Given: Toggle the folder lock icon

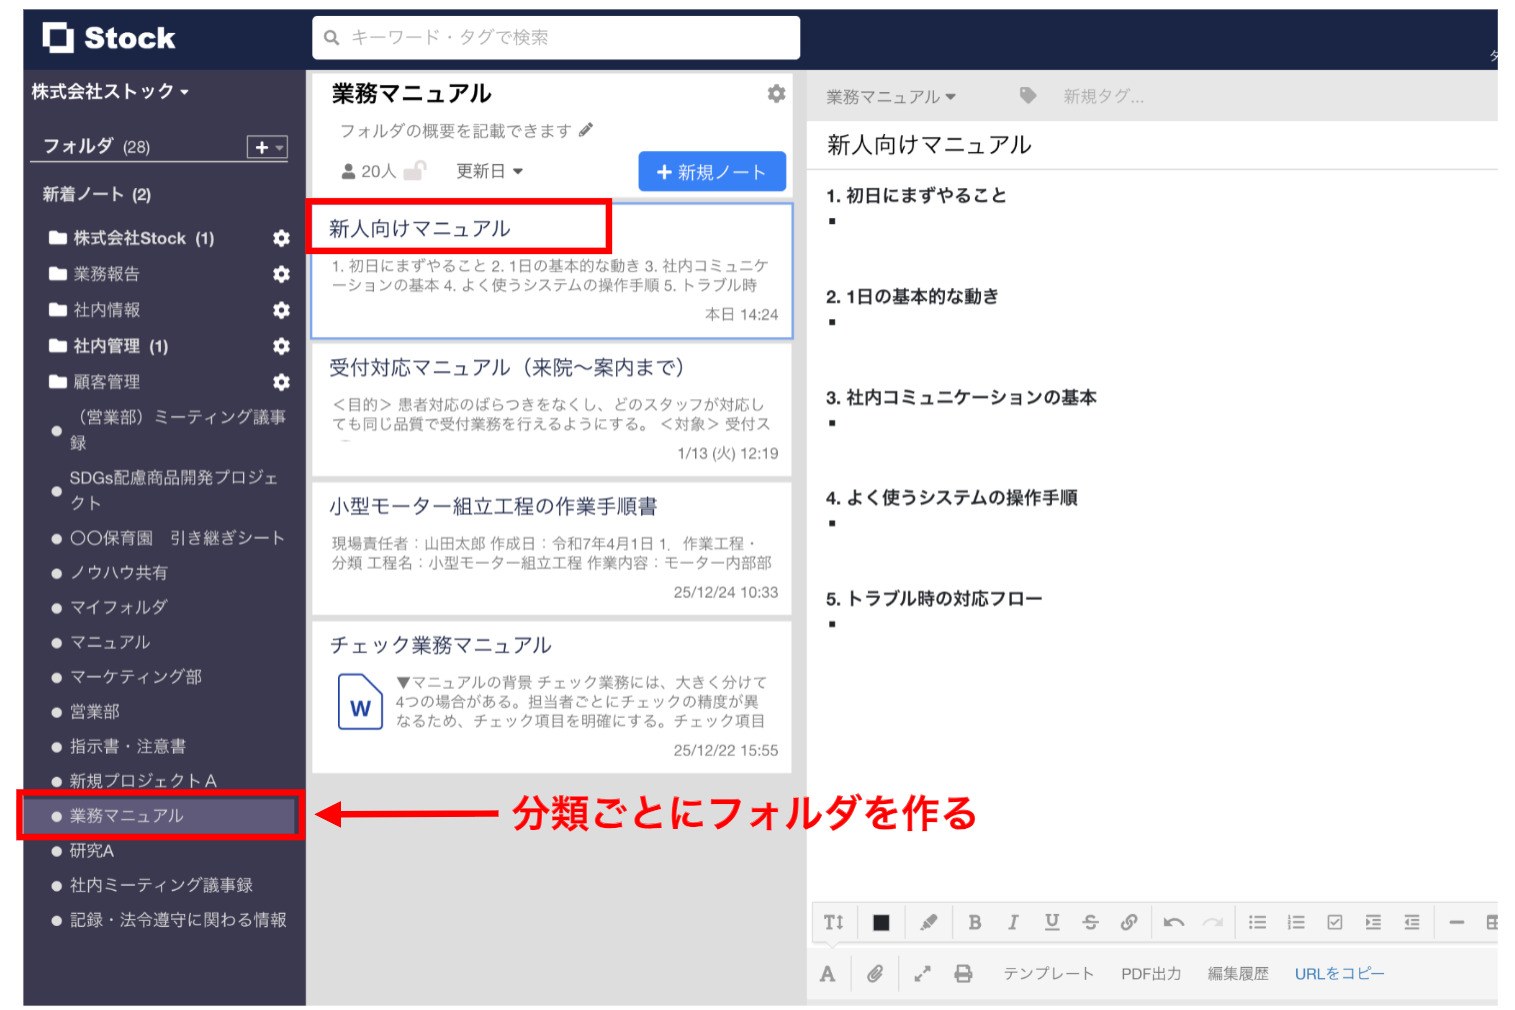Looking at the screenshot, I should pyautogui.click(x=414, y=171).
